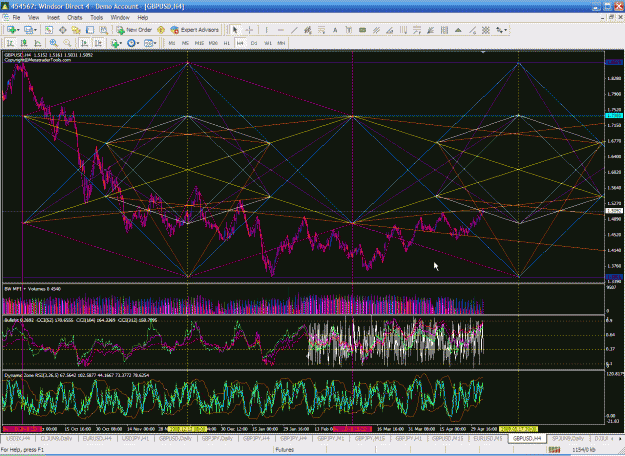Select the horizontal line drawing tool
The image size is (625, 456).
pos(281,30)
